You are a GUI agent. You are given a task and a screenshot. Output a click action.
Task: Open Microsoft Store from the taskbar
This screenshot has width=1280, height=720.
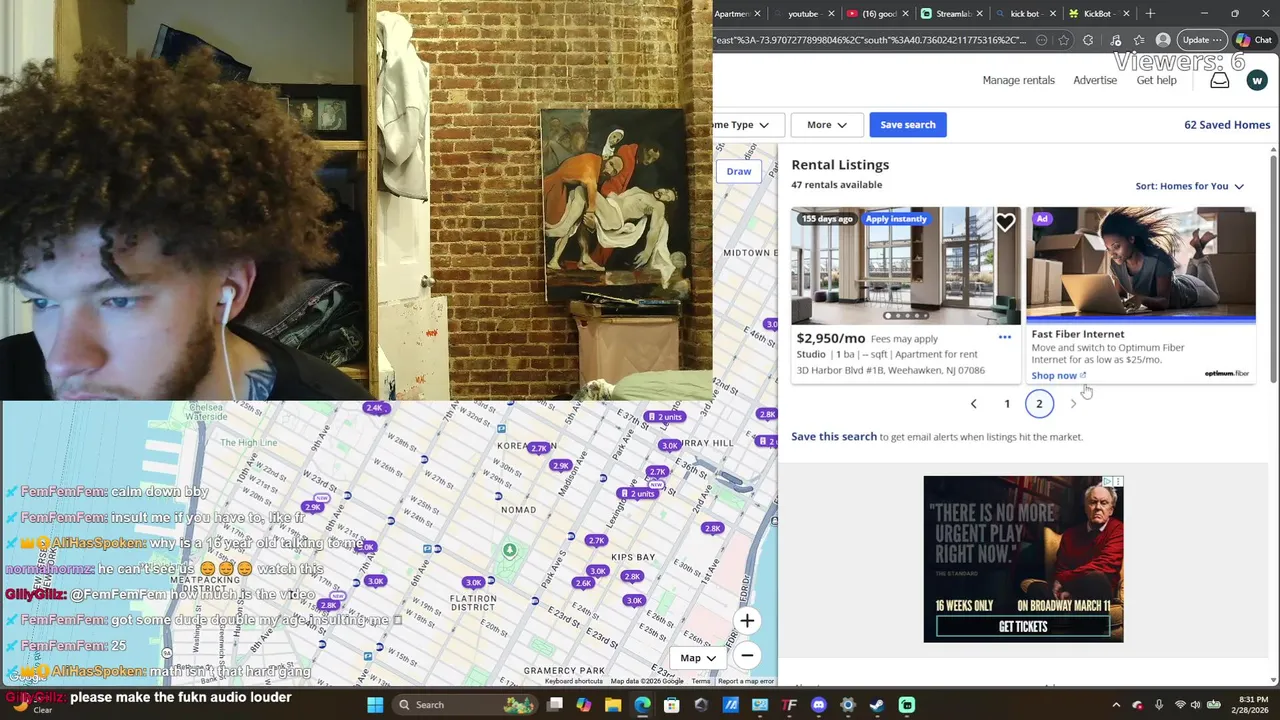click(x=671, y=705)
